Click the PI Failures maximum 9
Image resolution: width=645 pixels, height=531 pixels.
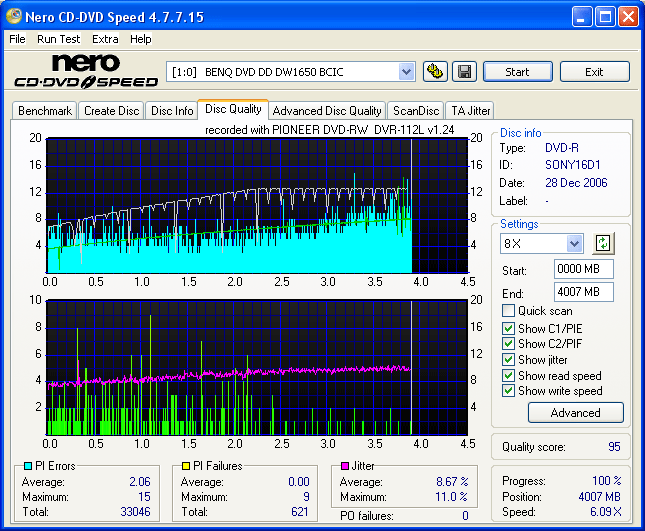coord(306,497)
